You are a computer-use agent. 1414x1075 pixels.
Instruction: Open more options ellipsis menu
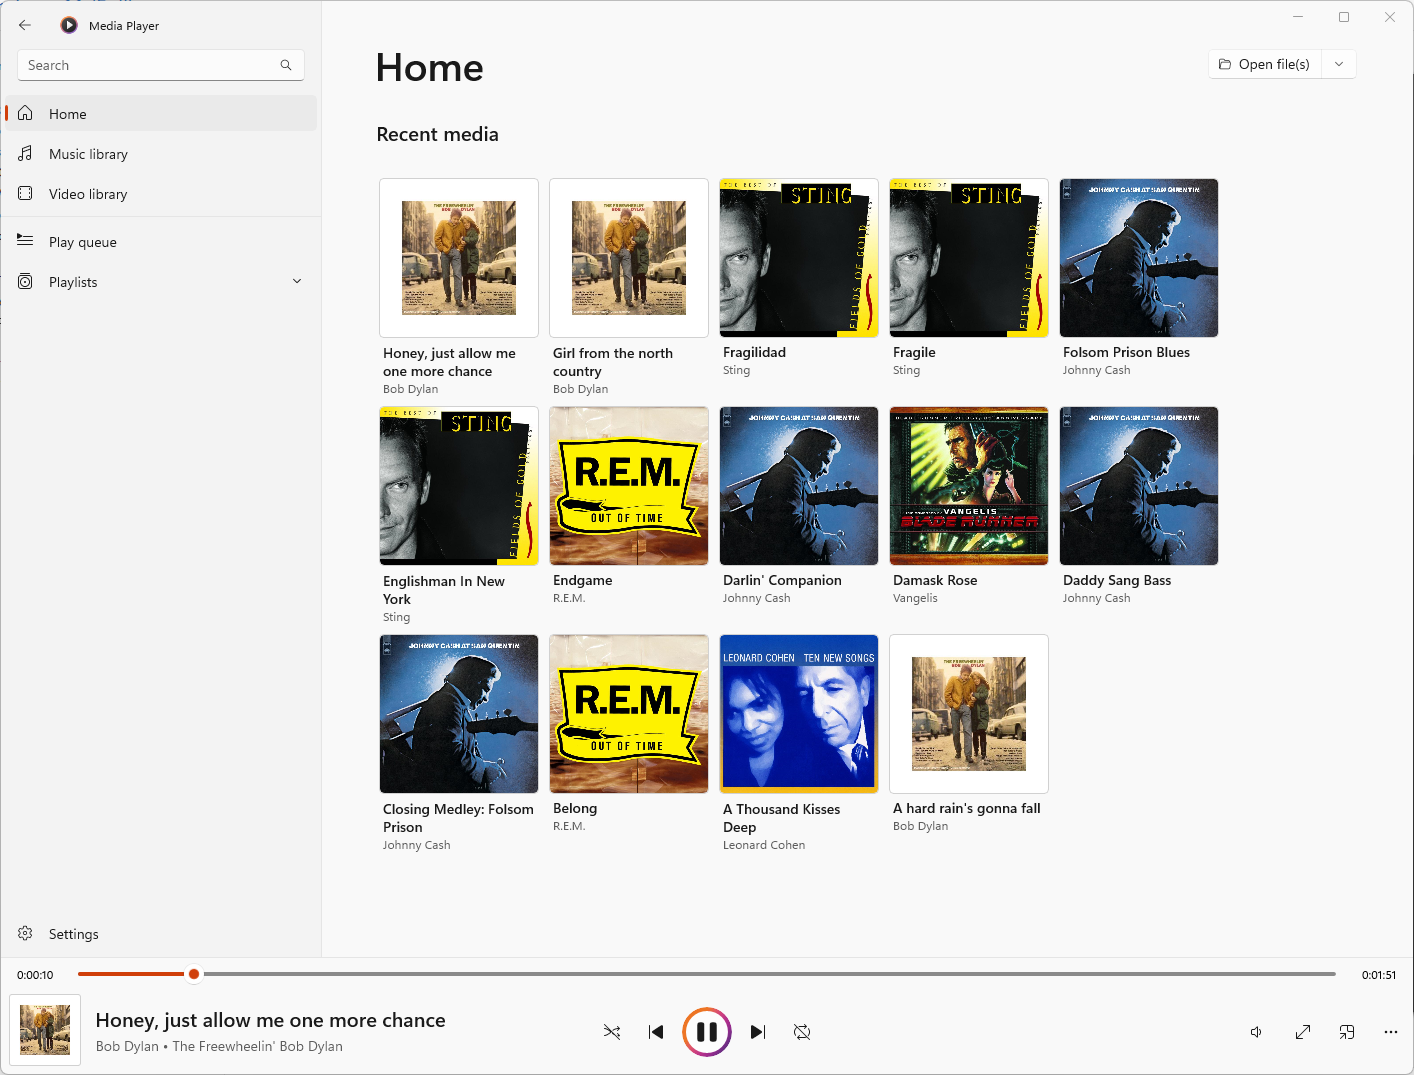[1391, 1032]
